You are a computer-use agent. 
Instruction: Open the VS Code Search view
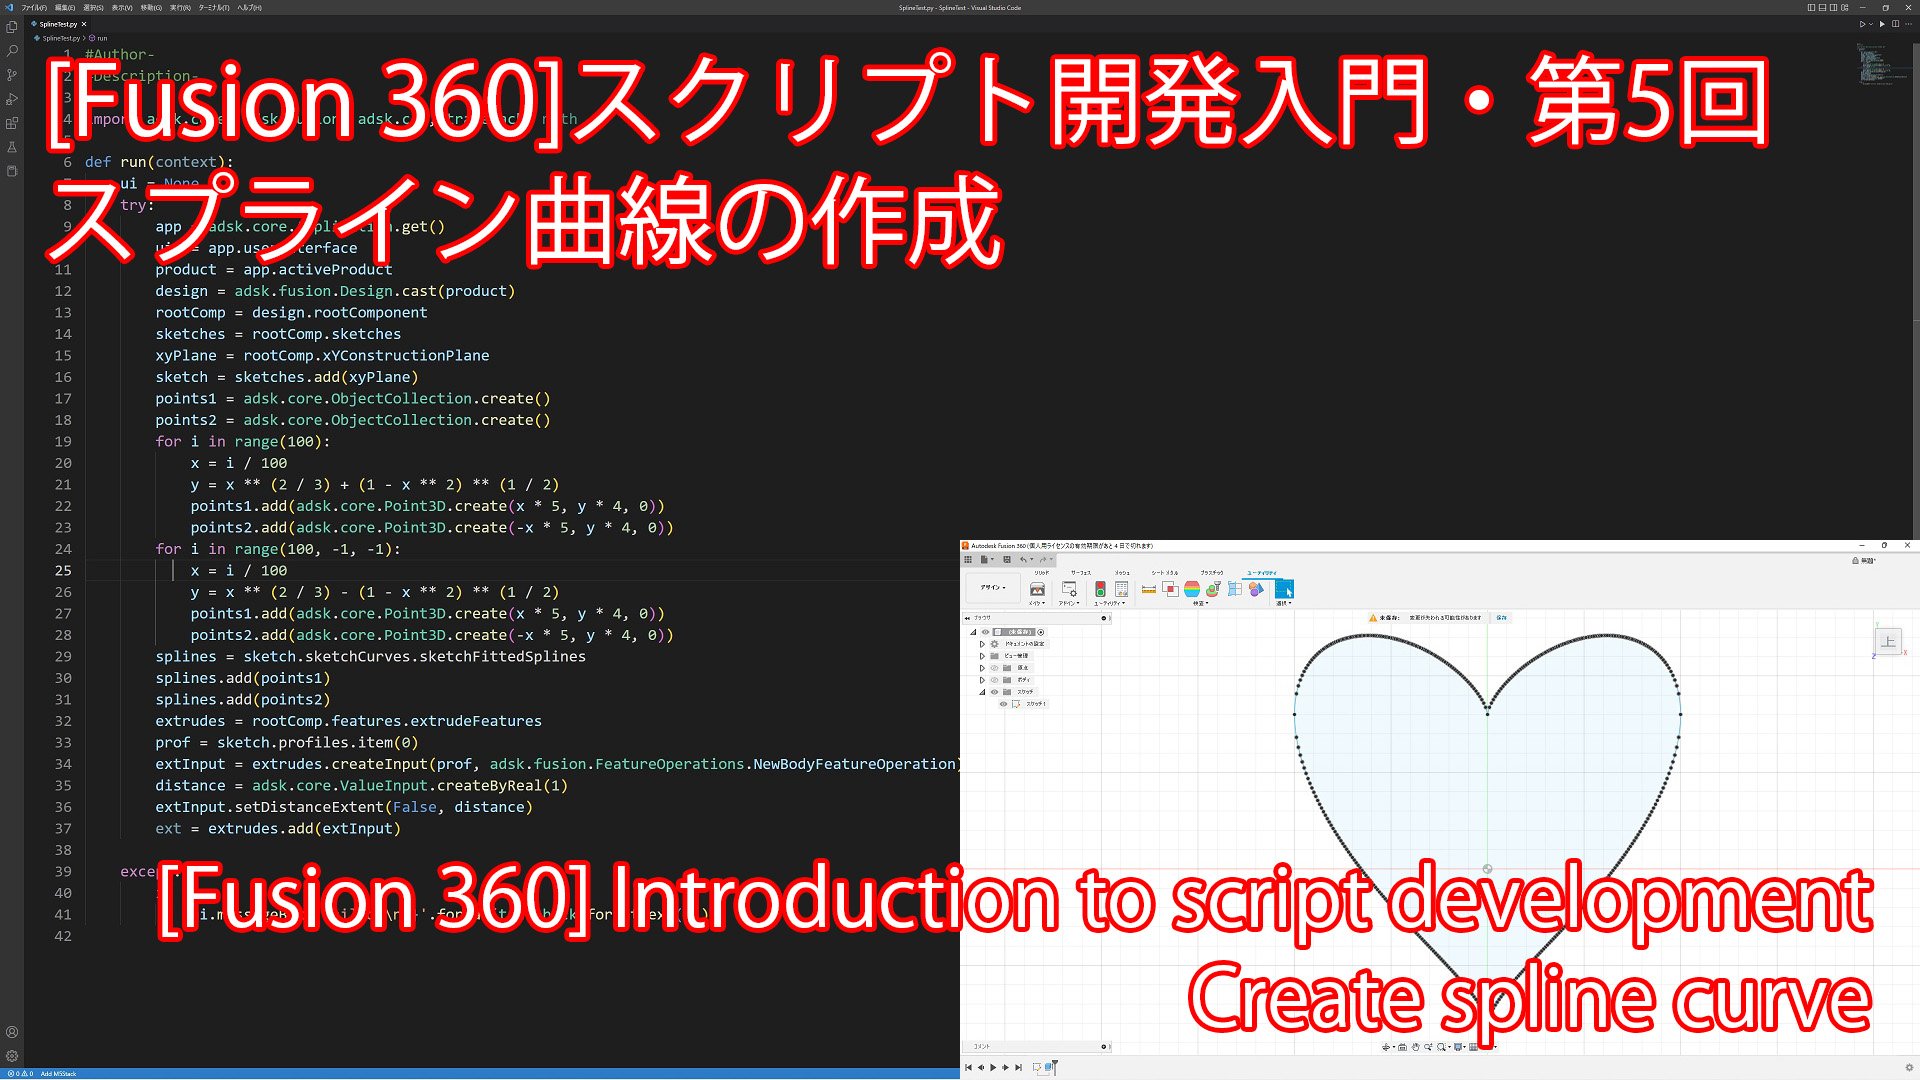[x=12, y=51]
